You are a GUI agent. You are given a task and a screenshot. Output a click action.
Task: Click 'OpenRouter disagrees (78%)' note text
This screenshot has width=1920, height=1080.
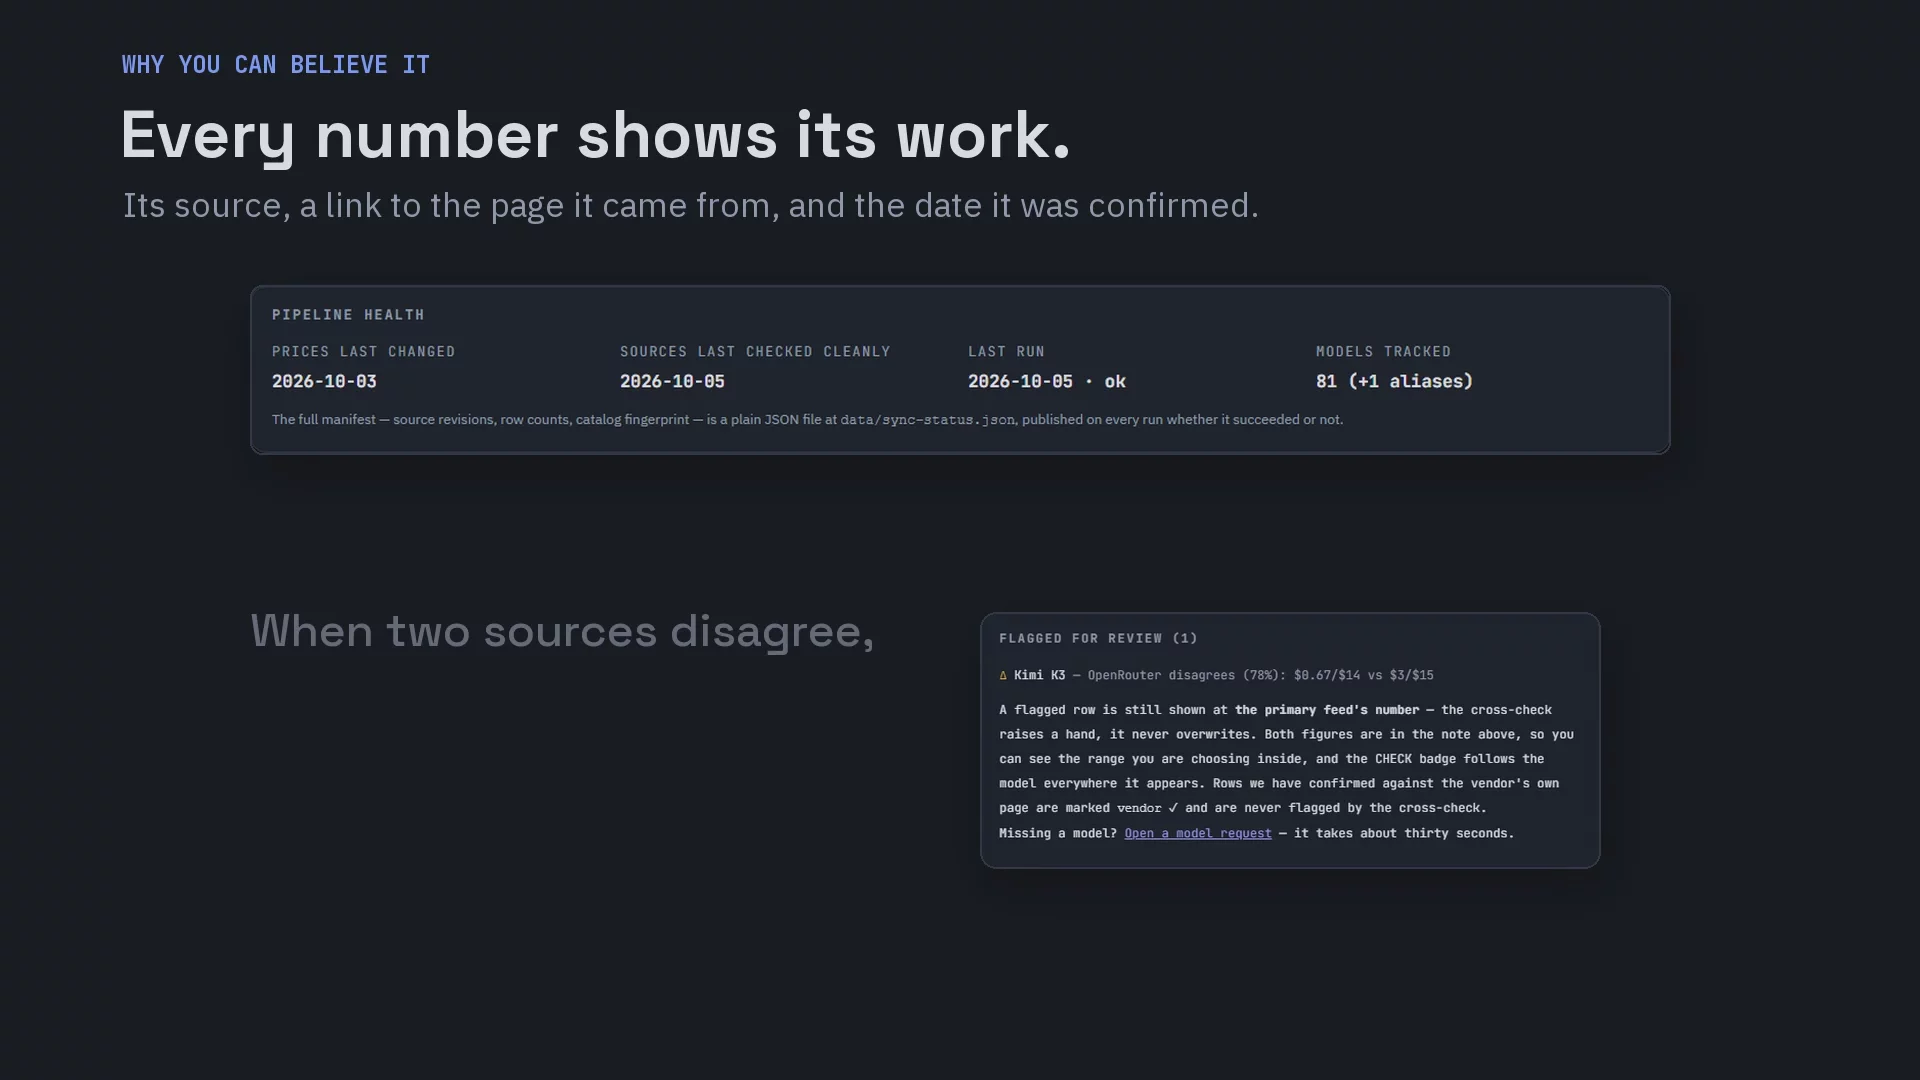1183,675
